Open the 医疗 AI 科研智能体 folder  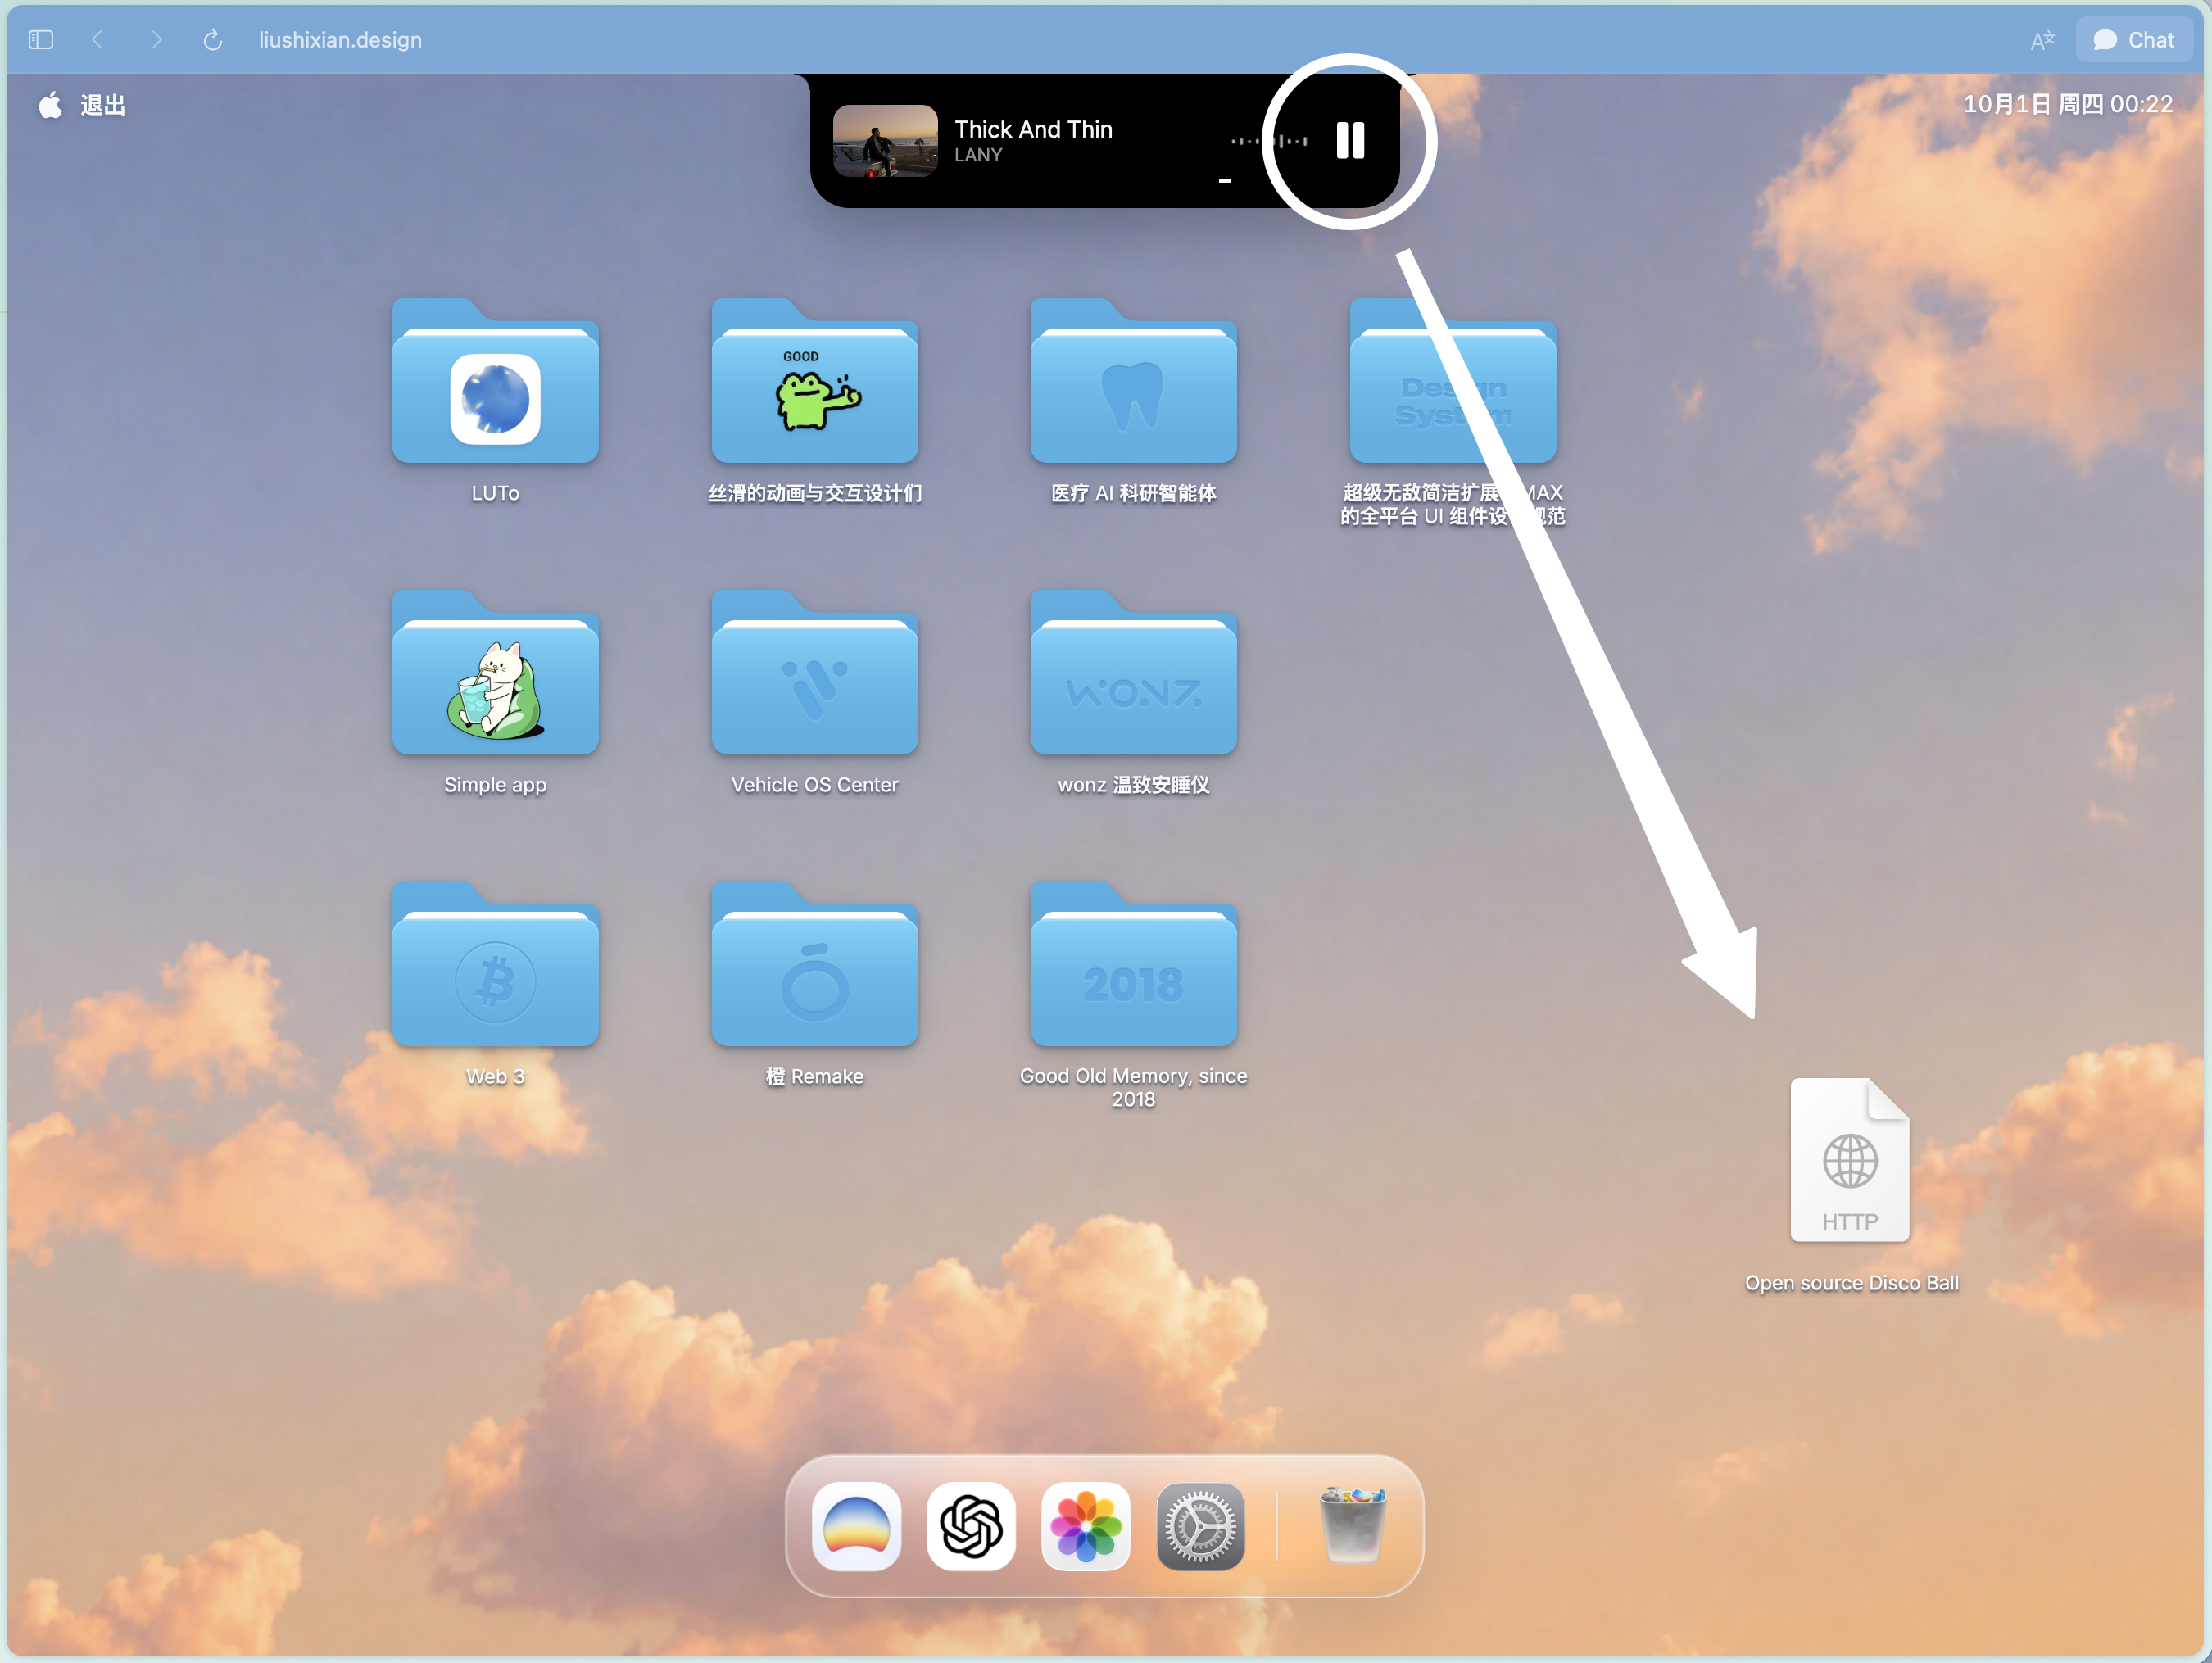click(x=1133, y=382)
